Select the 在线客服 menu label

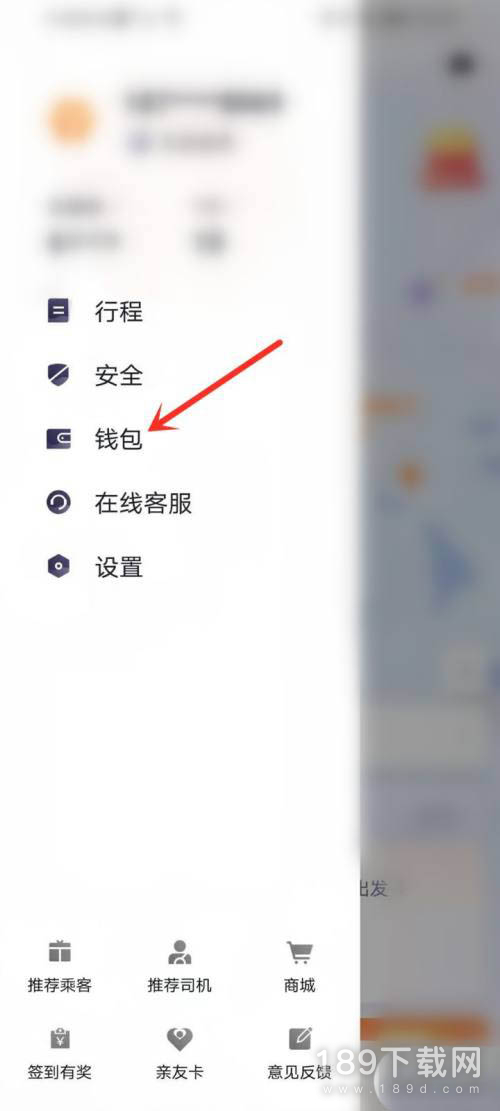143,503
